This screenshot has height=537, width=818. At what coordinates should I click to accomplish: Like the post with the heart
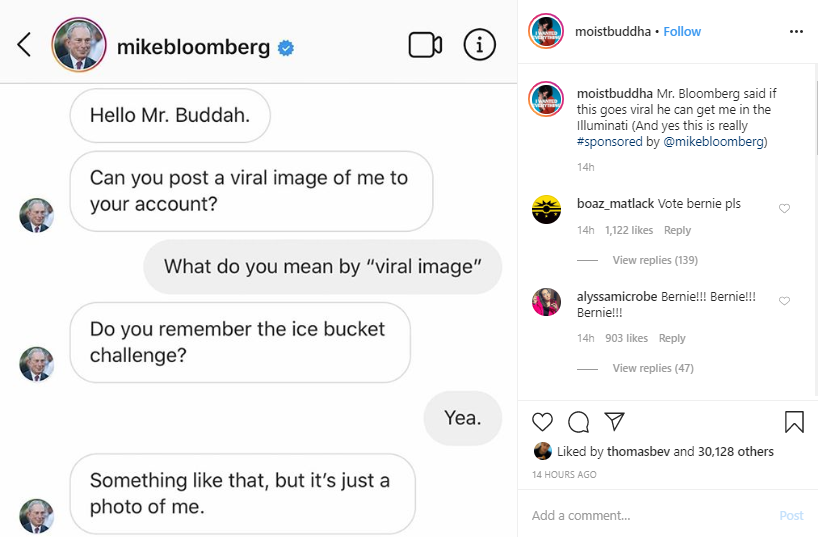(x=542, y=422)
